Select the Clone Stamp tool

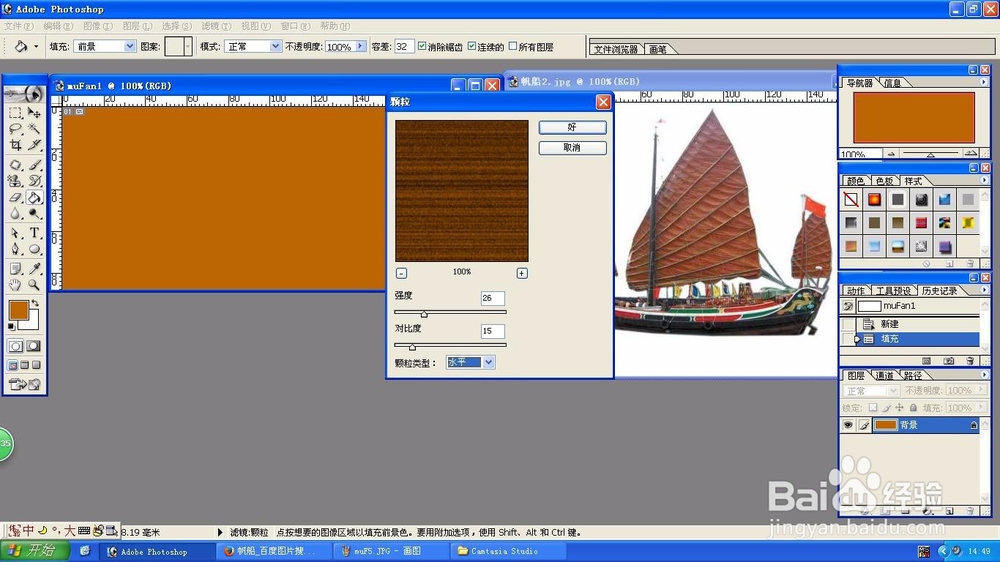pos(15,181)
